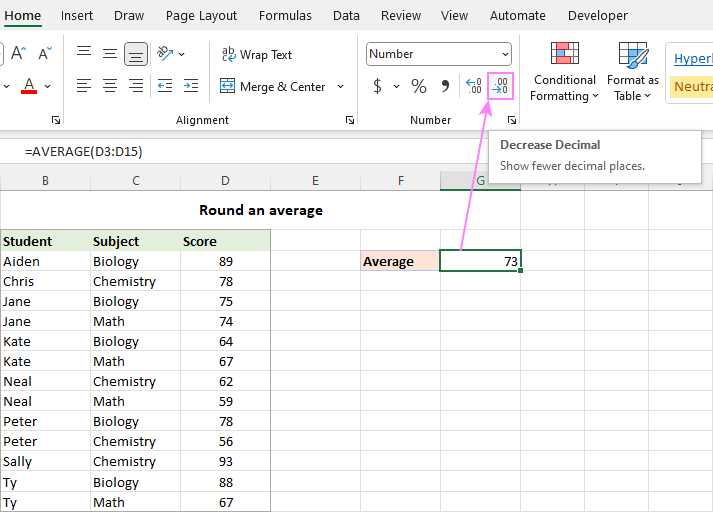
Task: Select column F header
Action: click(x=401, y=181)
